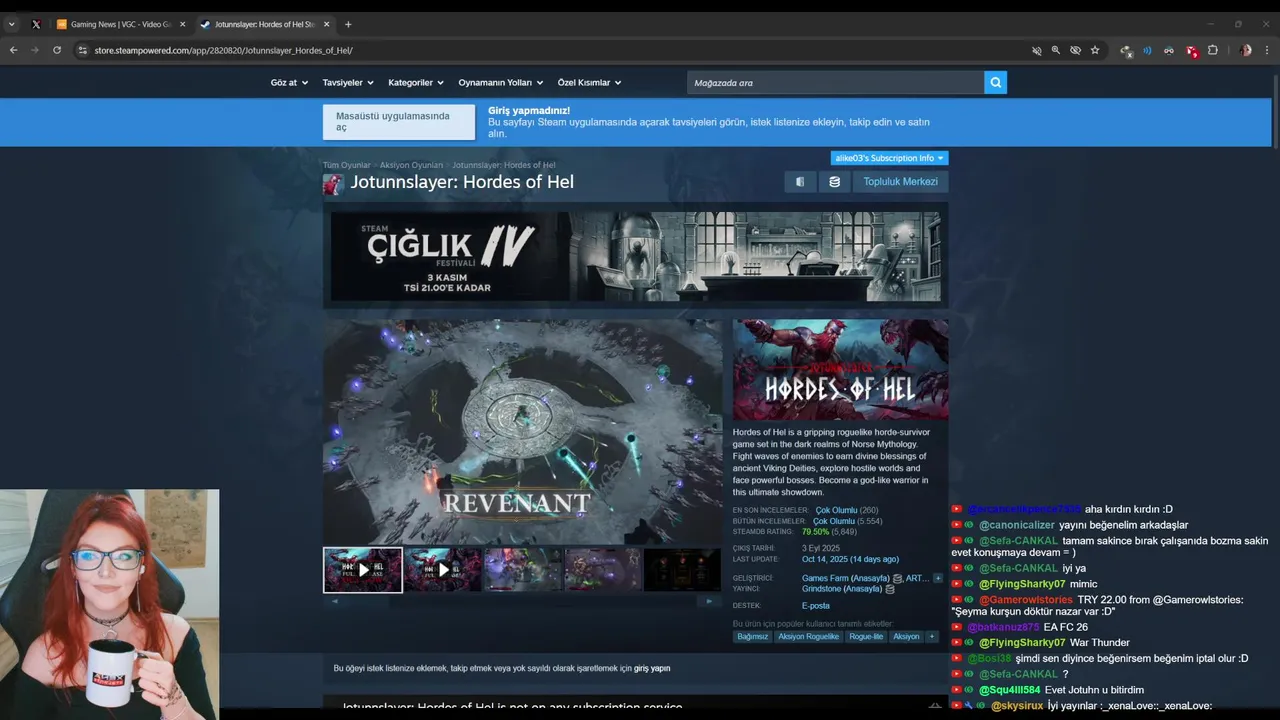Image resolution: width=1280 pixels, height=720 pixels.
Task: Click the book icon next to Topluluk Merkezi
Action: [799, 182]
